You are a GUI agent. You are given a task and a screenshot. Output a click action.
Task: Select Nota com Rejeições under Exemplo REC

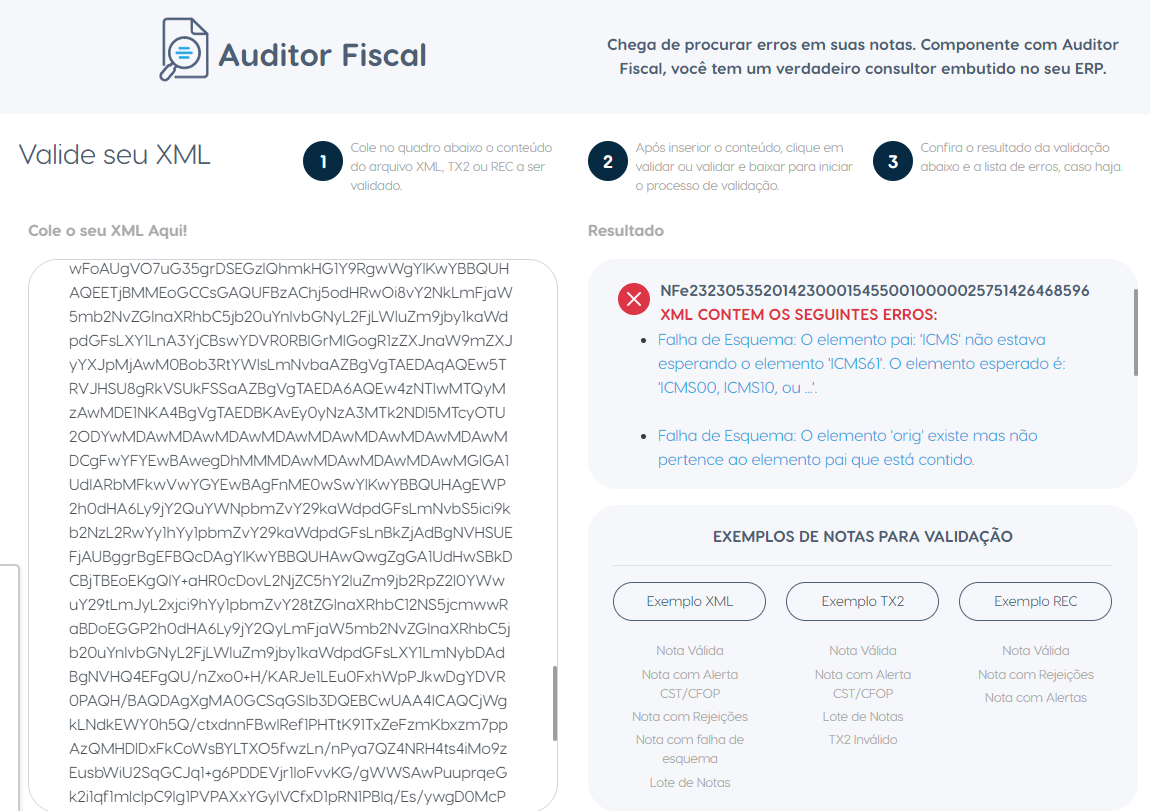tap(1036, 674)
